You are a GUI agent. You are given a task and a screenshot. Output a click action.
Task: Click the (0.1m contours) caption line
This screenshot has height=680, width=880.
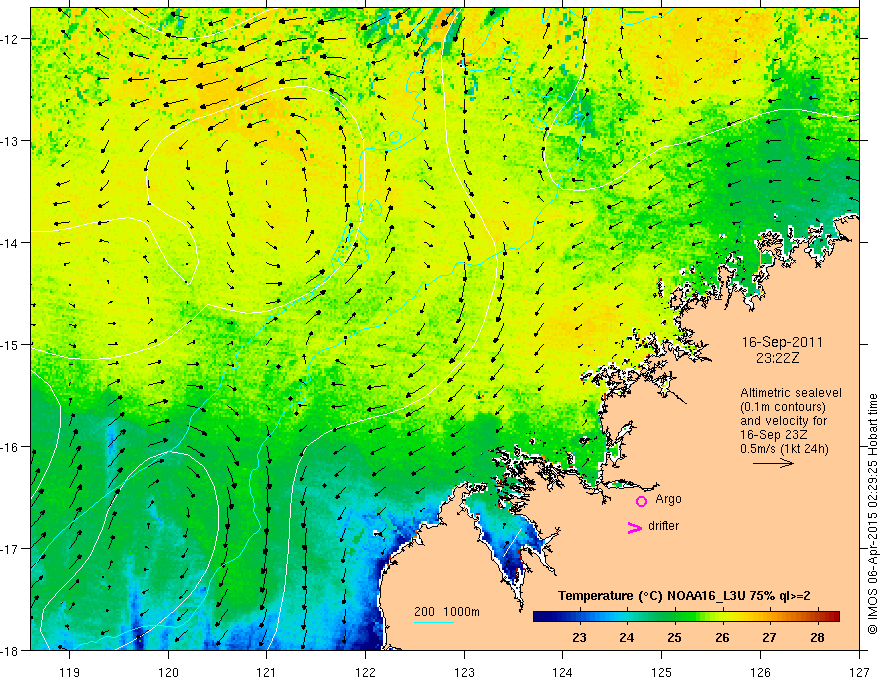[783, 407]
